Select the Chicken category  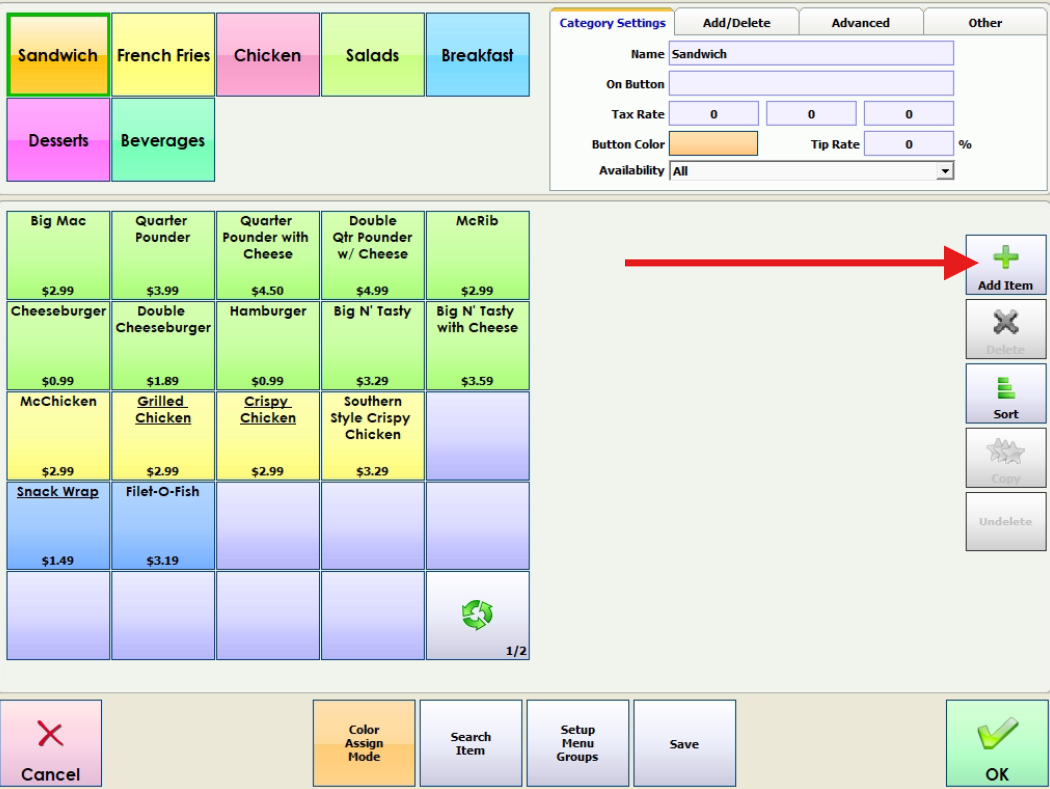268,55
